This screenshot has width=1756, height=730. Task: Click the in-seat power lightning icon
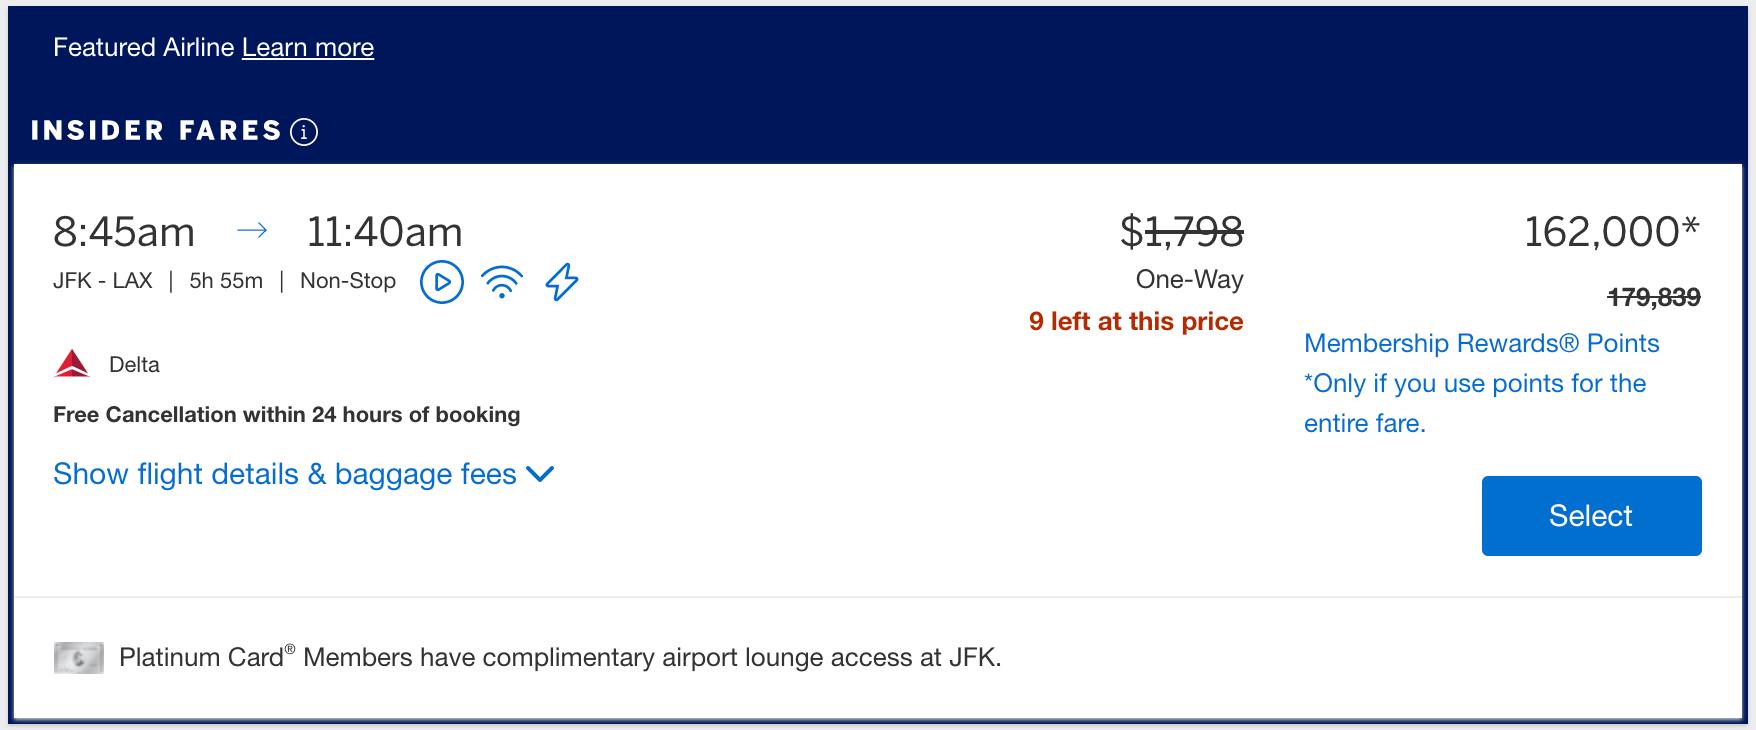pos(561,282)
